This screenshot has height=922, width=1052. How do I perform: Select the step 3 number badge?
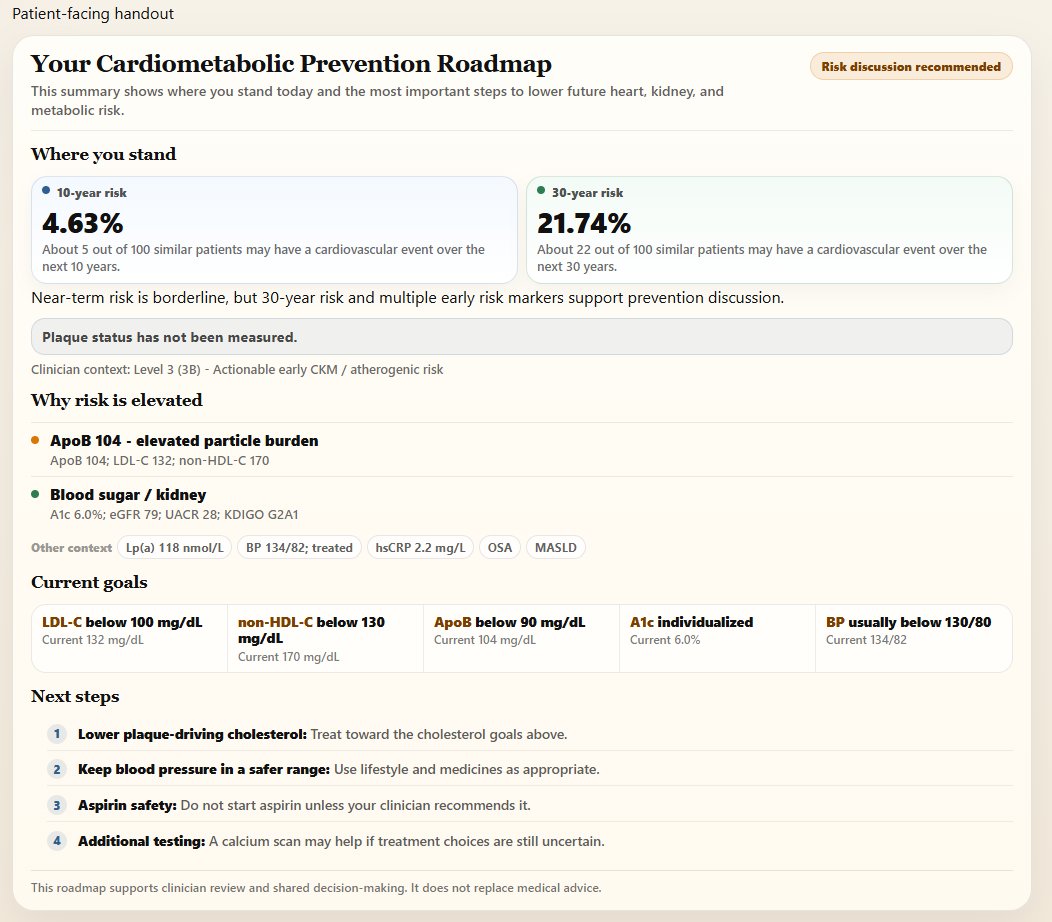(57, 805)
